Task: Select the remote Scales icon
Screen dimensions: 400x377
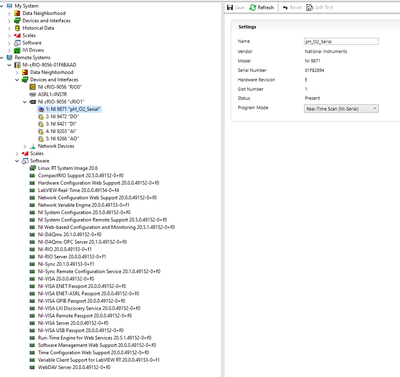Action: pos(25,154)
